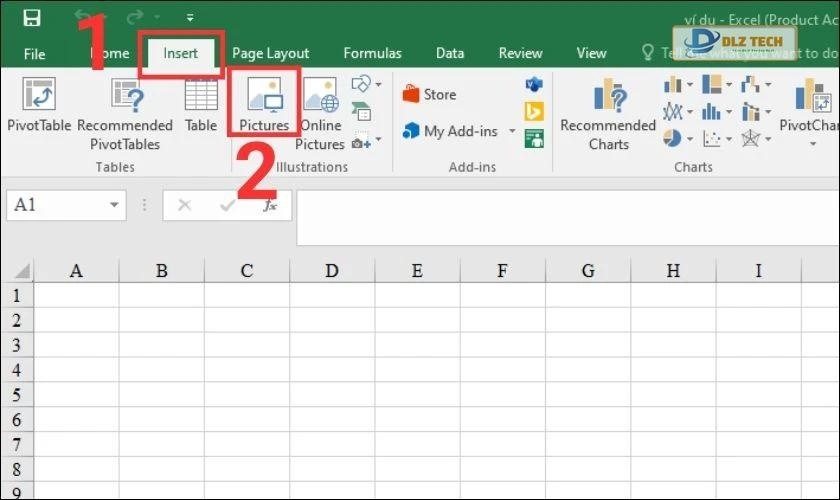Cancel the formula entry (X)
Screen dimensions: 840x500
(x=184, y=205)
